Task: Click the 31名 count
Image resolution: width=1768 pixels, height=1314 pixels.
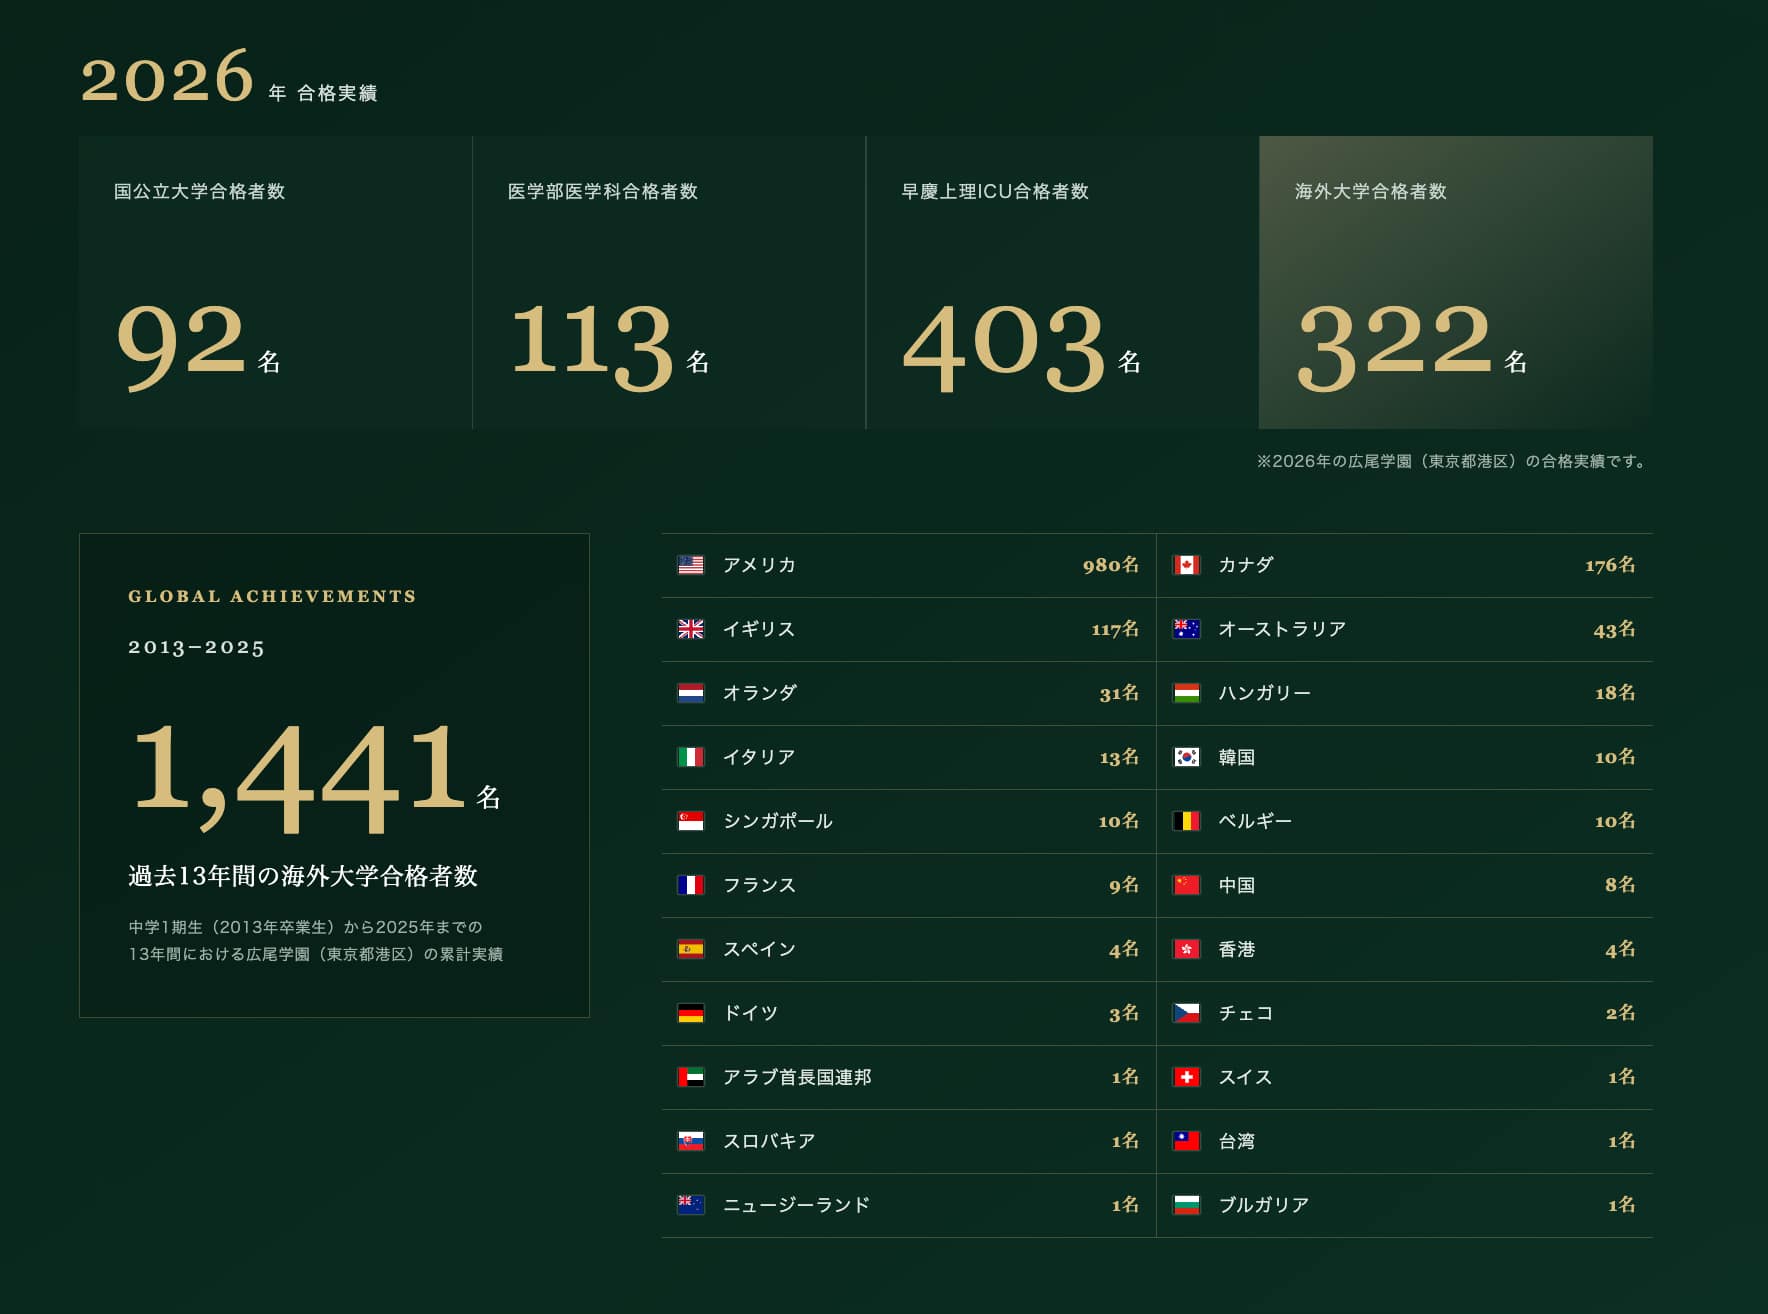Action: (1119, 693)
